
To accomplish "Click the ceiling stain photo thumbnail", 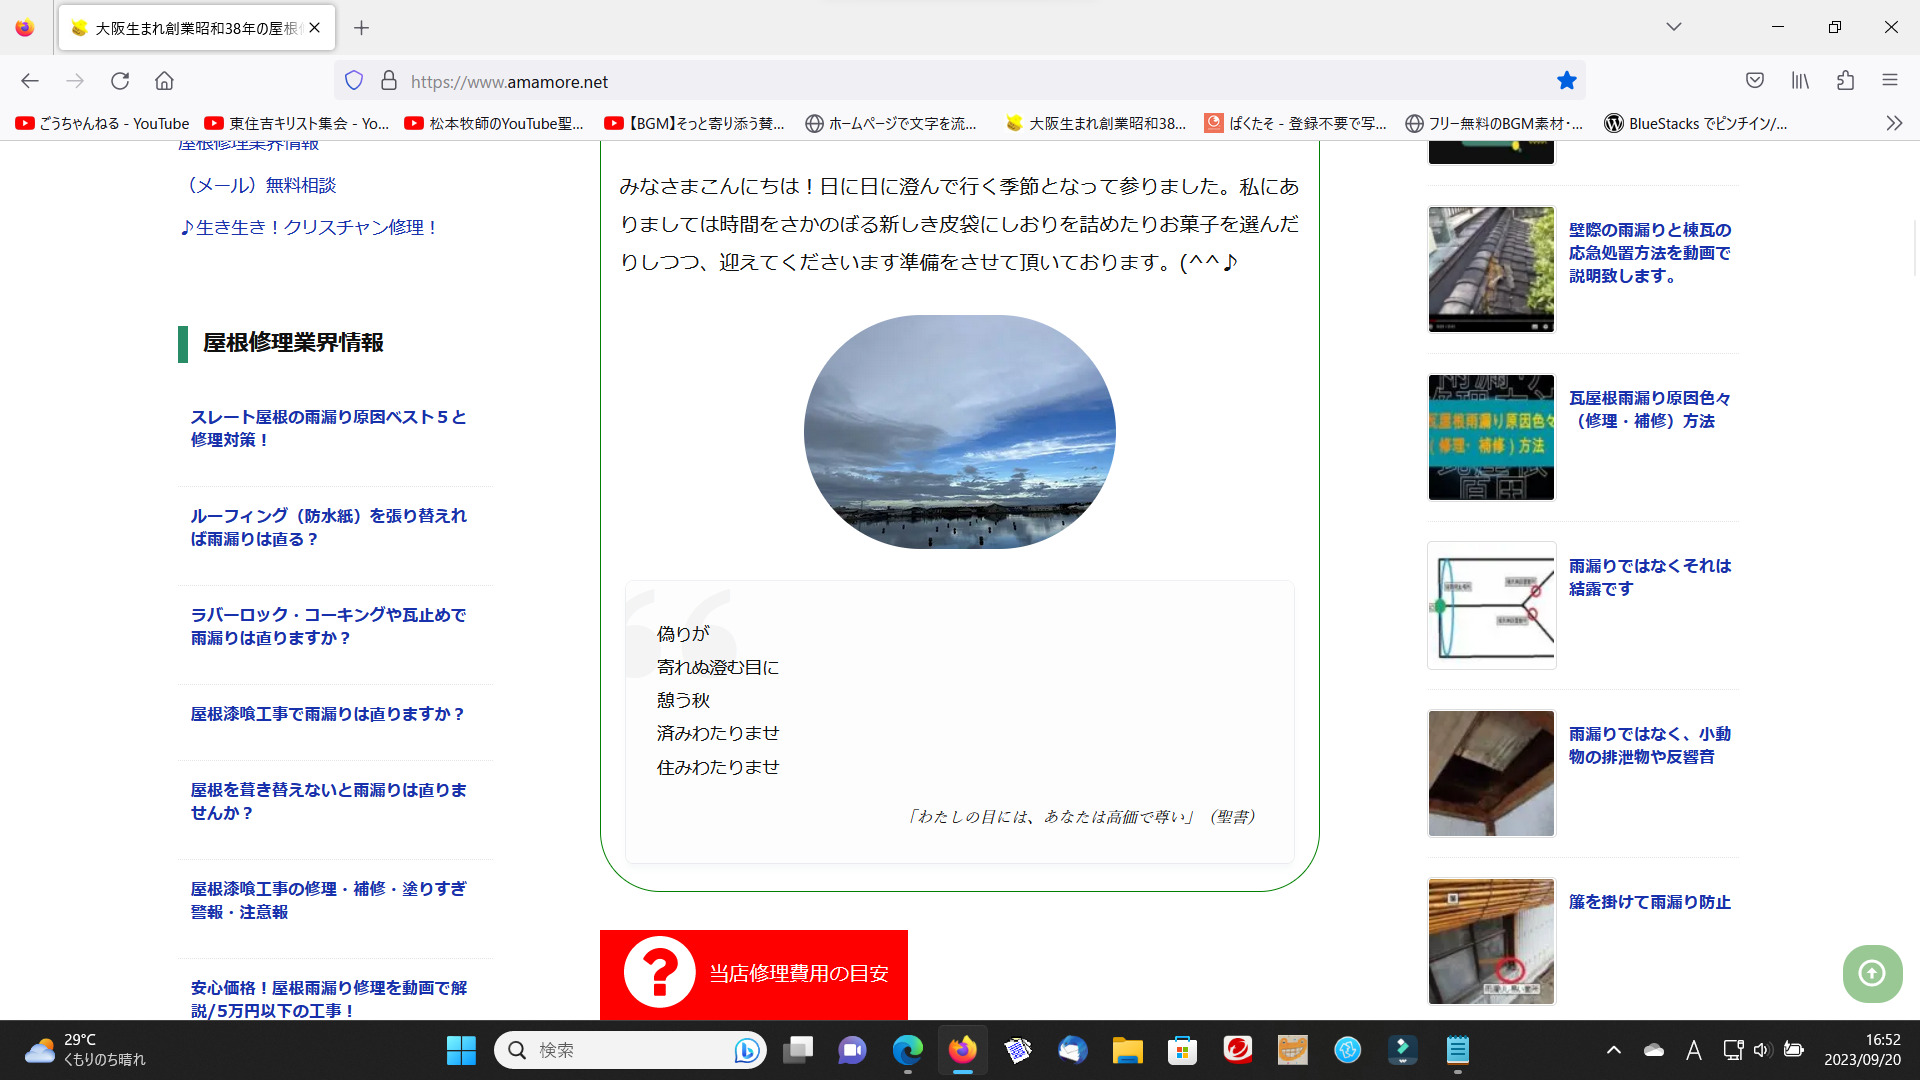I will pyautogui.click(x=1491, y=773).
